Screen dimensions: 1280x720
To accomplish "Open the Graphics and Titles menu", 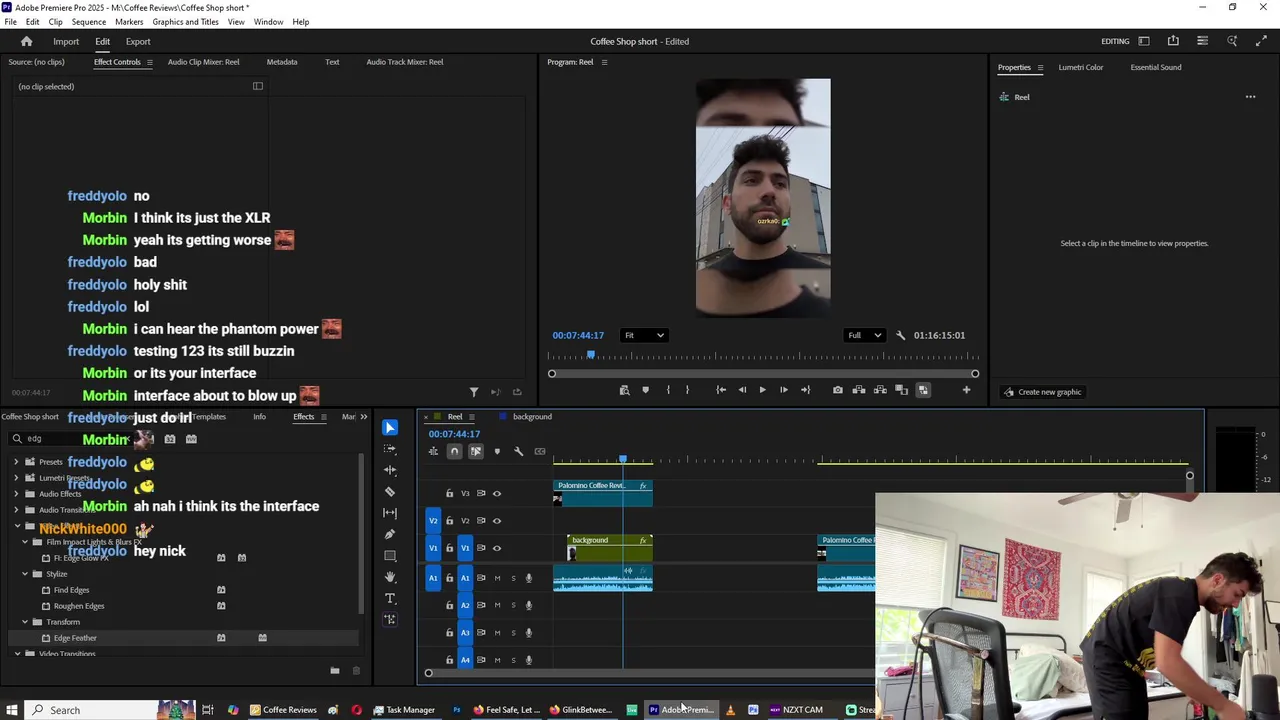I will [185, 21].
